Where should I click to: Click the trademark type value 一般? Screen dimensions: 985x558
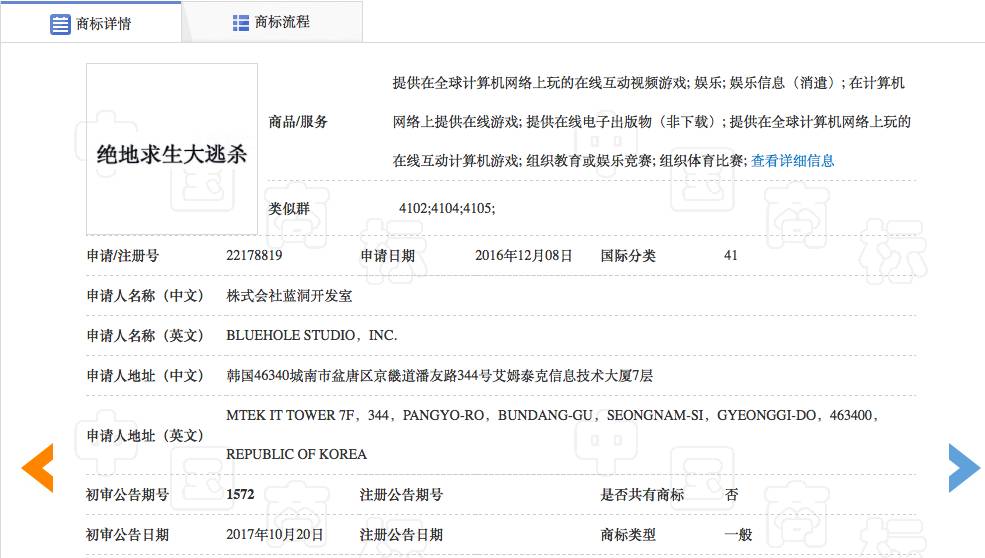click(738, 535)
